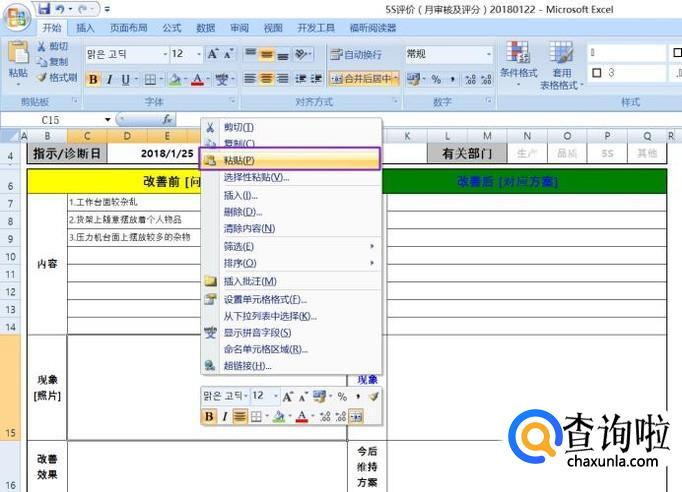Open the ribbon font name dropdown
Screen dimensions: 682x492
coord(165,54)
